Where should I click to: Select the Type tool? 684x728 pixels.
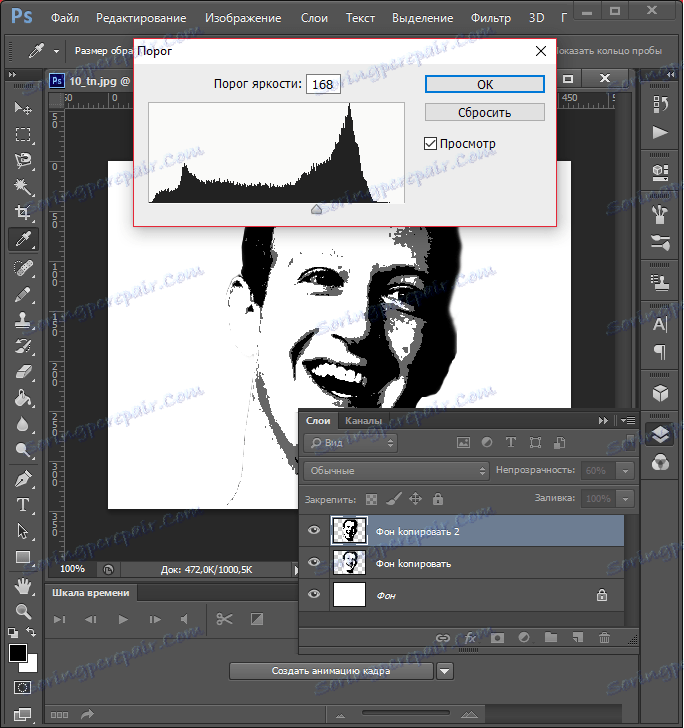pyautogui.click(x=23, y=505)
